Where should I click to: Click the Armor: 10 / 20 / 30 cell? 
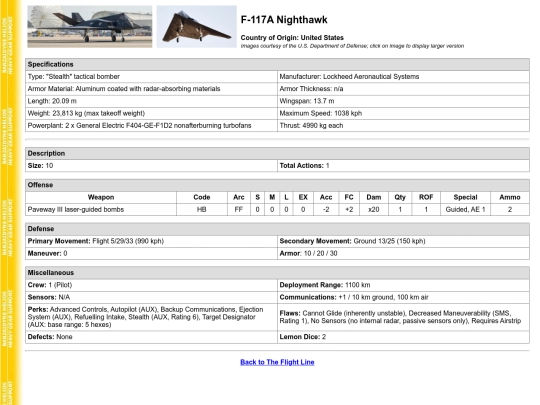point(403,253)
